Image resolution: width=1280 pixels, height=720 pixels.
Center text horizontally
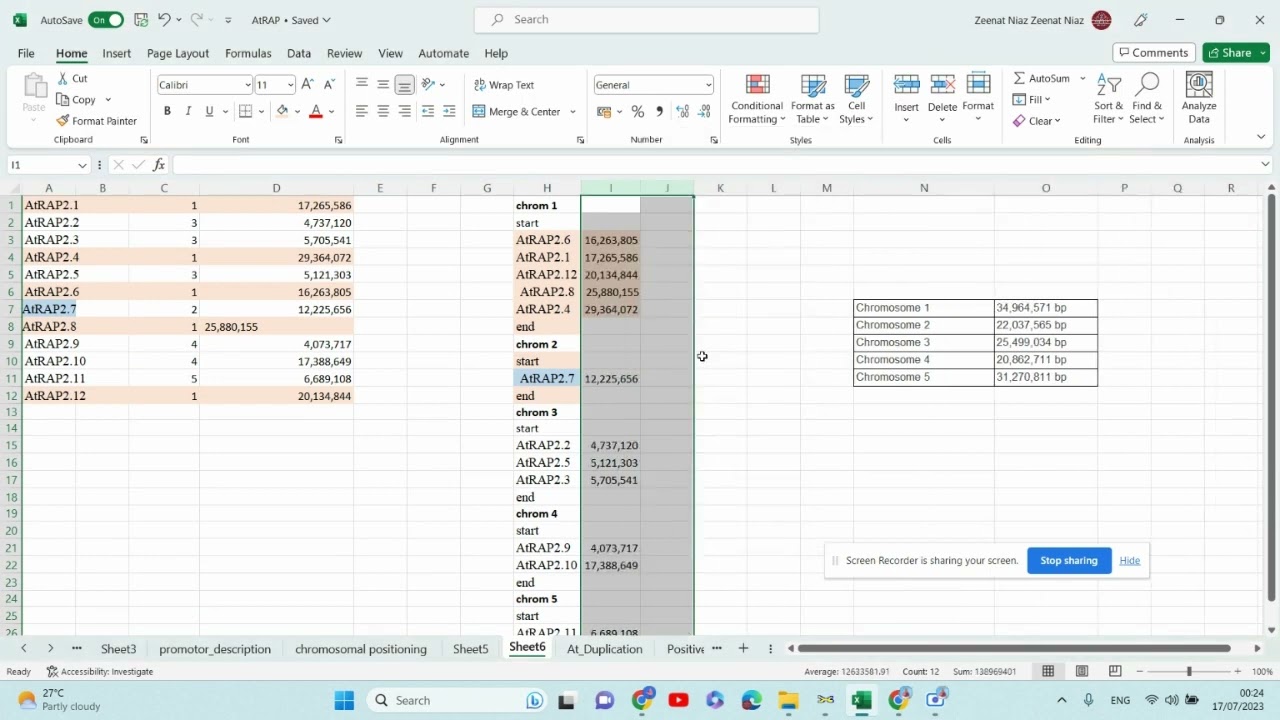[x=383, y=111]
